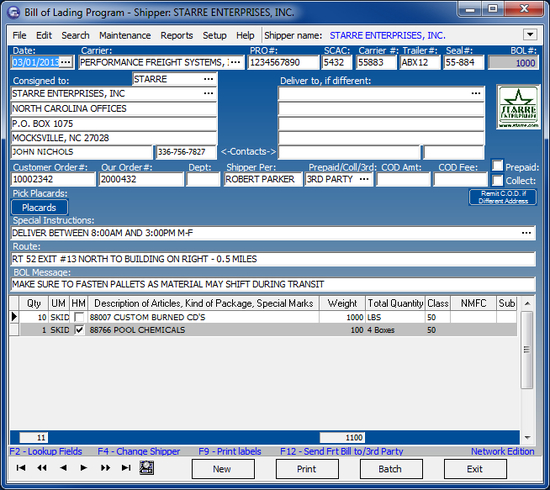550x490 pixels.
Task: Click the grid scrollbar up arrow
Action: coord(527,304)
